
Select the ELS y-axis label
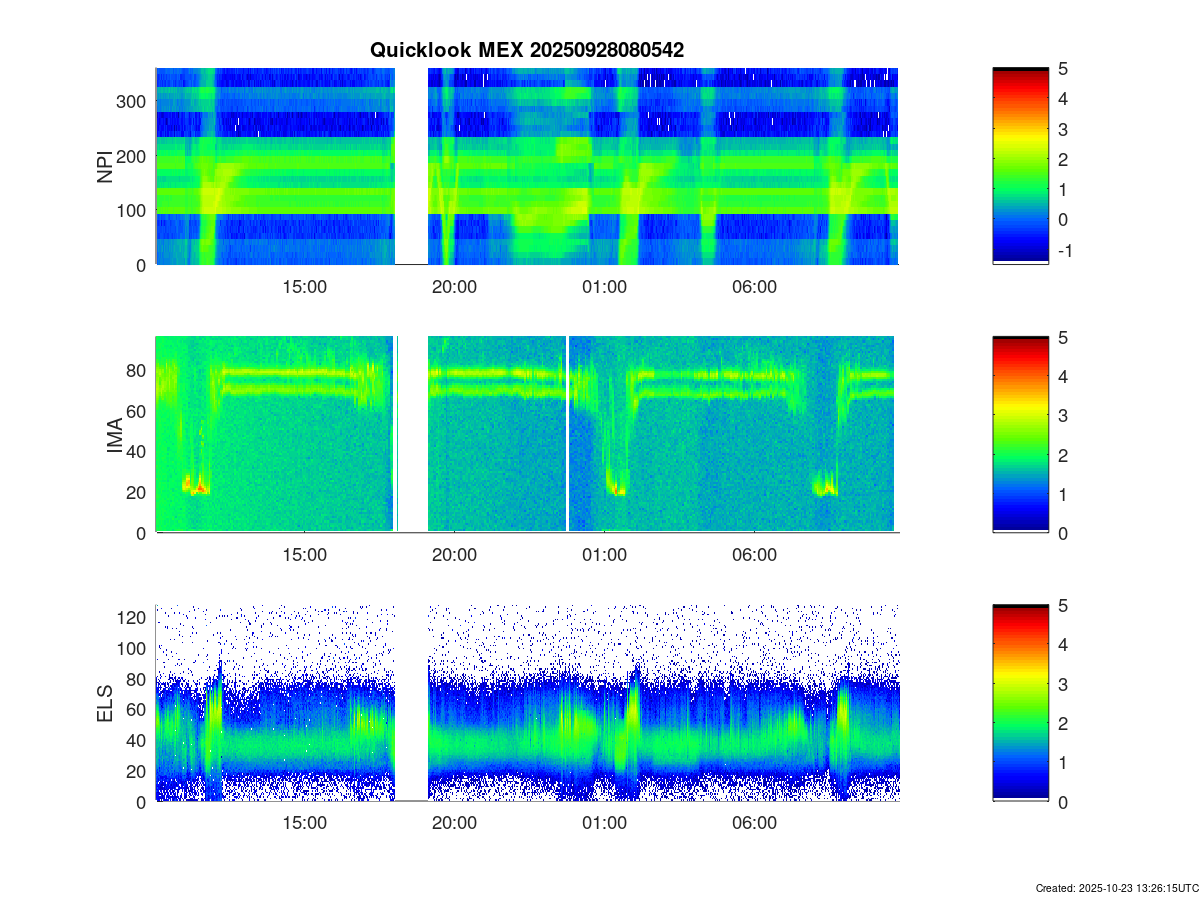pyautogui.click(x=104, y=703)
